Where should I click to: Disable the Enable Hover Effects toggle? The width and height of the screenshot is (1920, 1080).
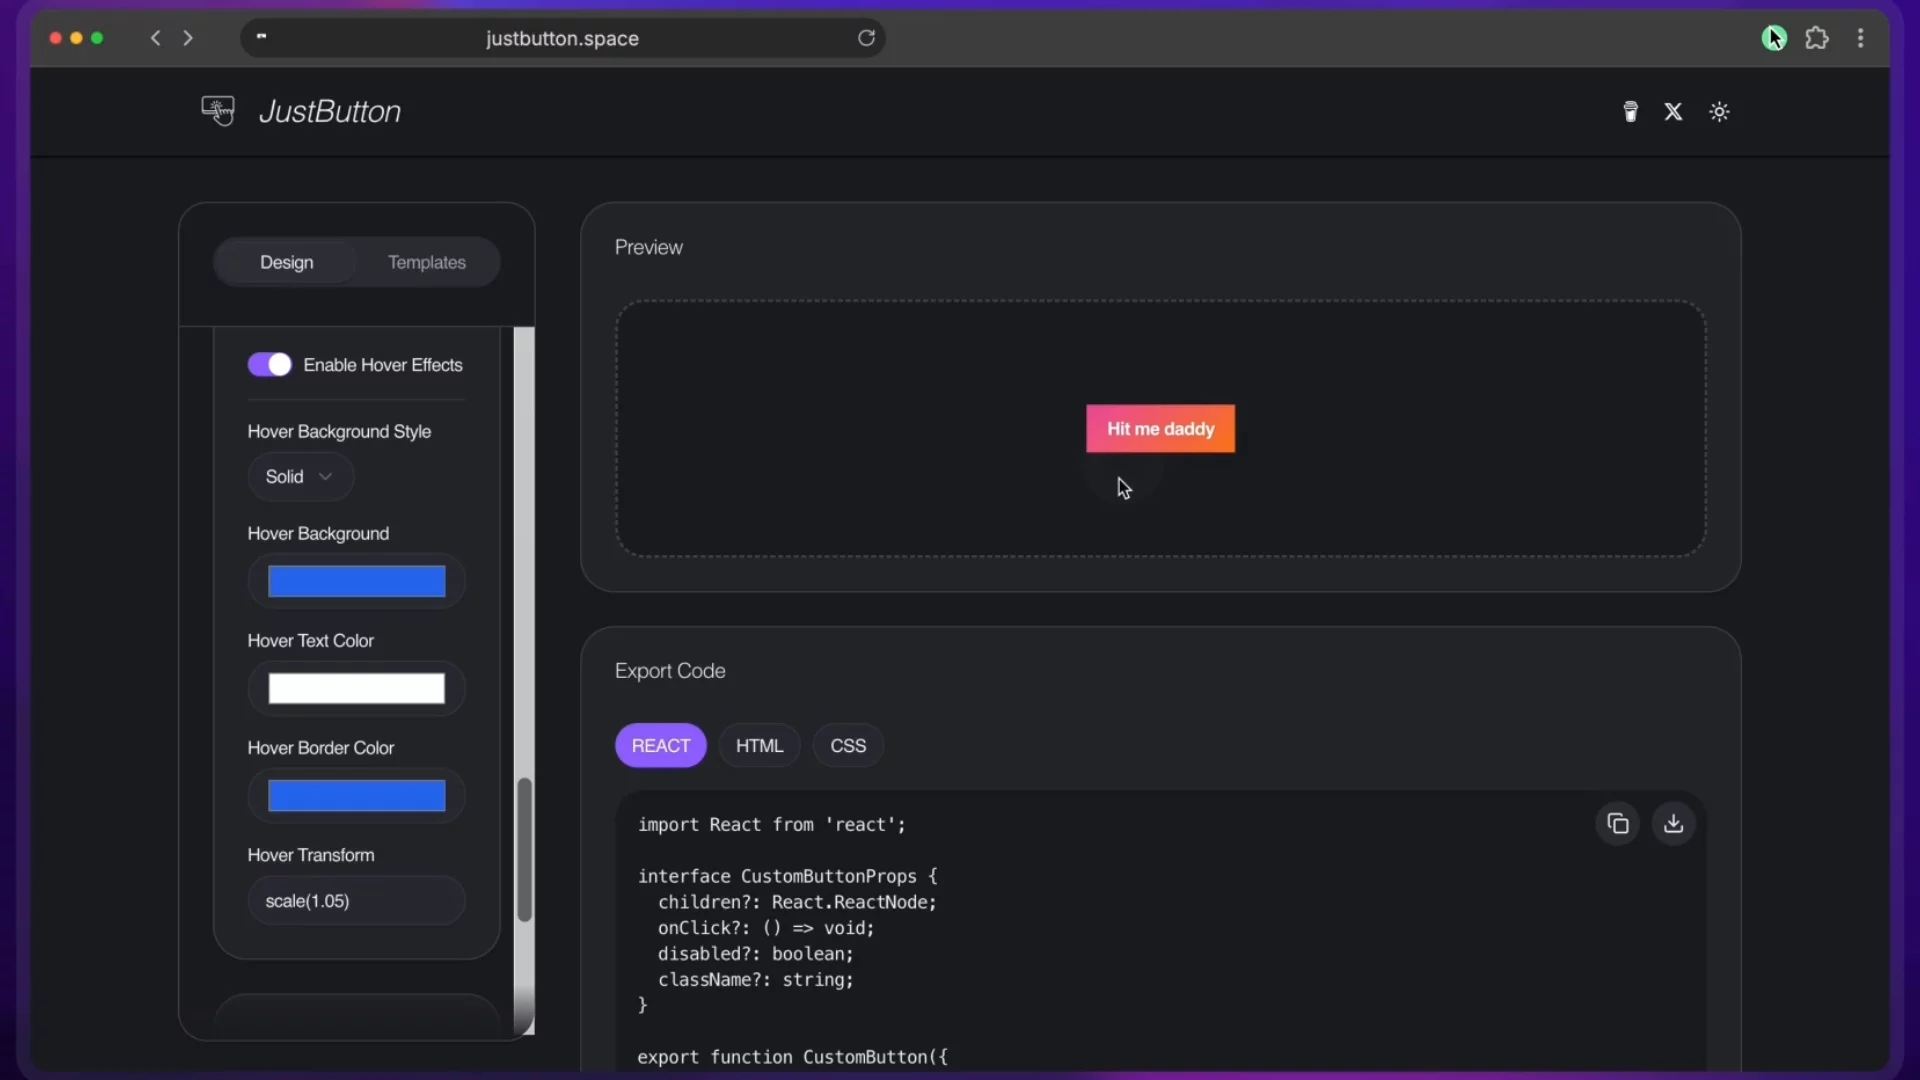(x=269, y=364)
